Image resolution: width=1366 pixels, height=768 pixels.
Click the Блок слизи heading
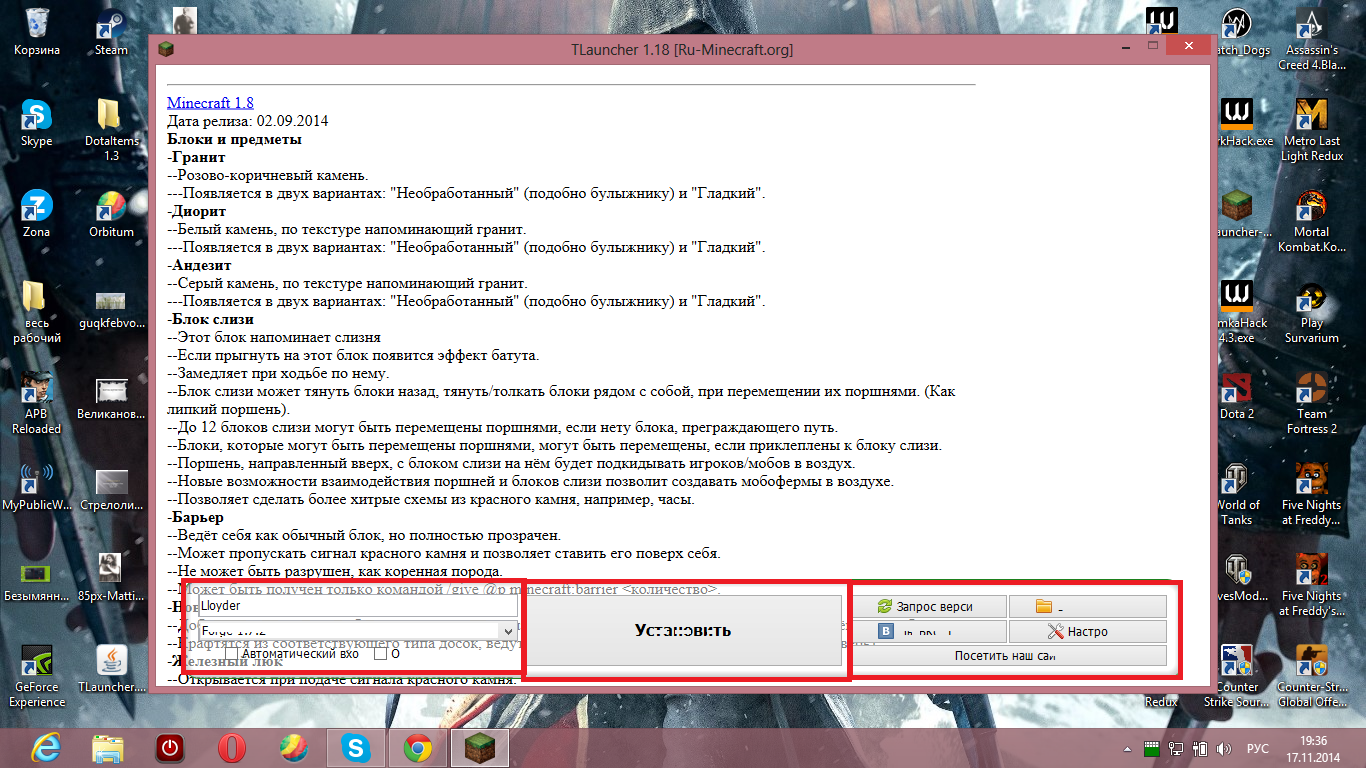coord(212,319)
